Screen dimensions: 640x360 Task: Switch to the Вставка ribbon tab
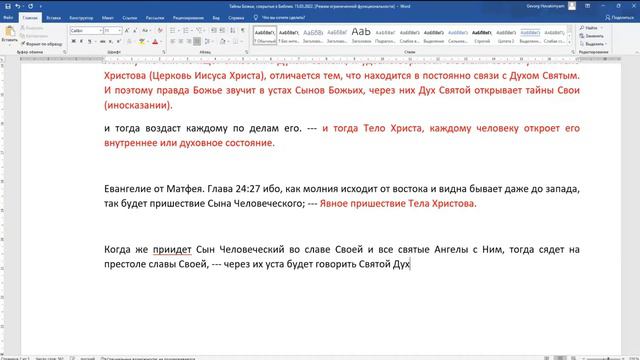53,18
